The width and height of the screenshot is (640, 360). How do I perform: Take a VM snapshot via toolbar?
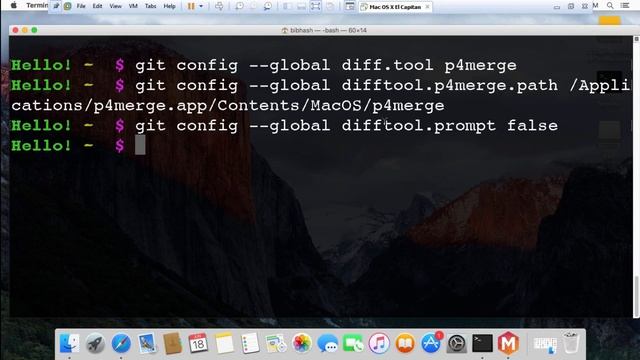(240, 6)
